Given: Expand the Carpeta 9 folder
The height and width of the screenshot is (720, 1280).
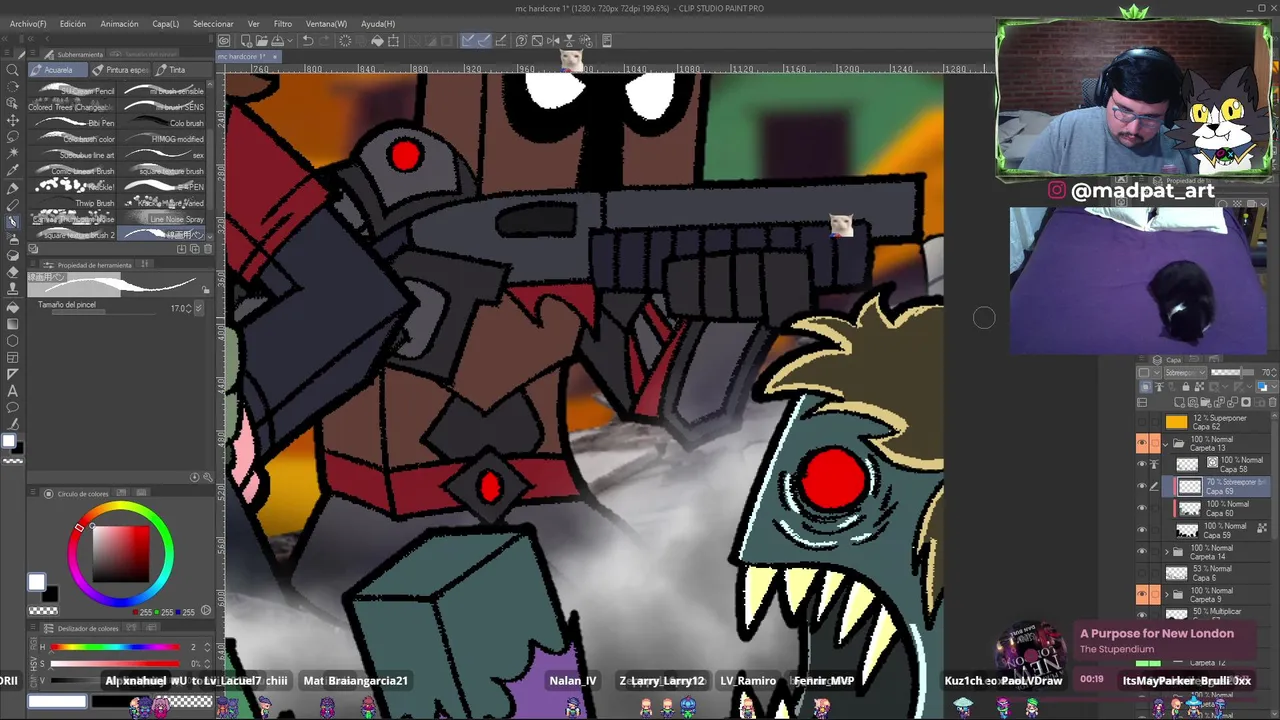Looking at the screenshot, I should (x=1166, y=594).
